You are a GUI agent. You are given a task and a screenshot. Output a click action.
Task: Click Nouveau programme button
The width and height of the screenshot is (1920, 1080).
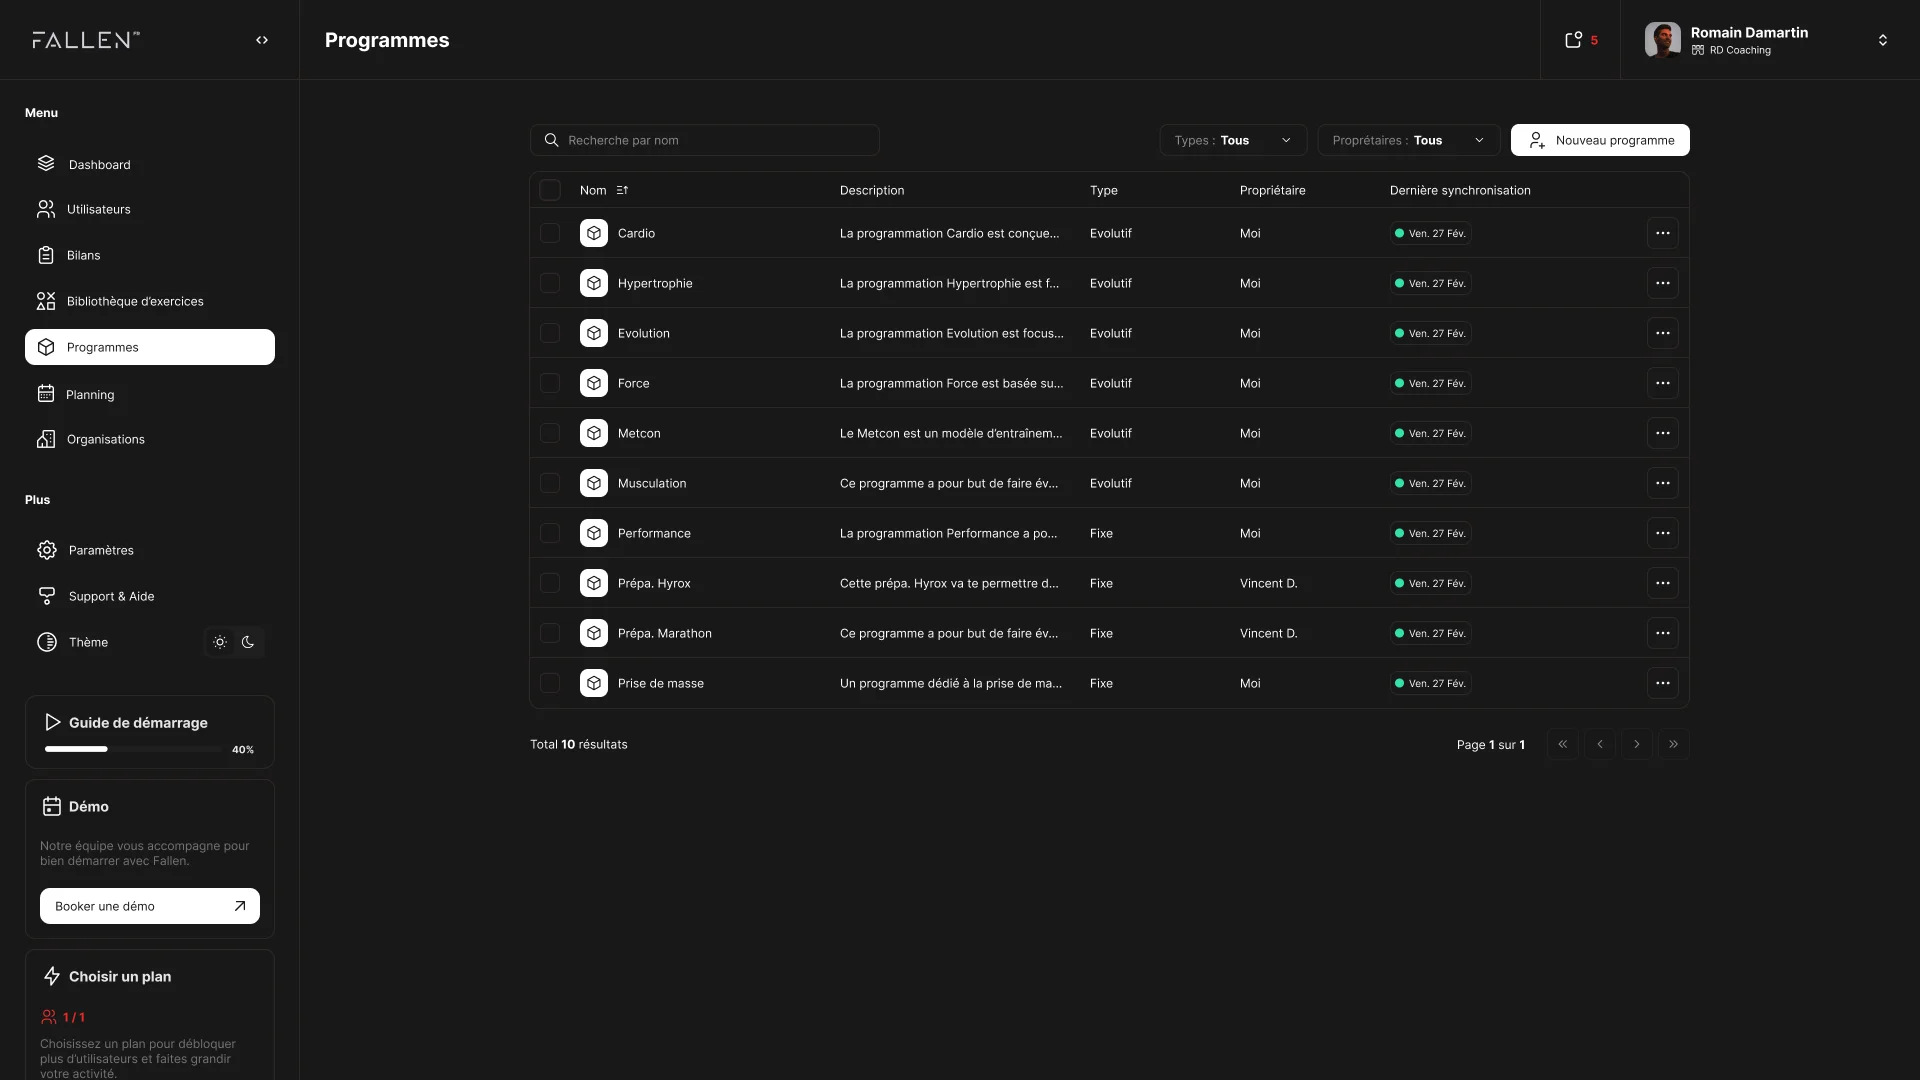[1600, 140]
